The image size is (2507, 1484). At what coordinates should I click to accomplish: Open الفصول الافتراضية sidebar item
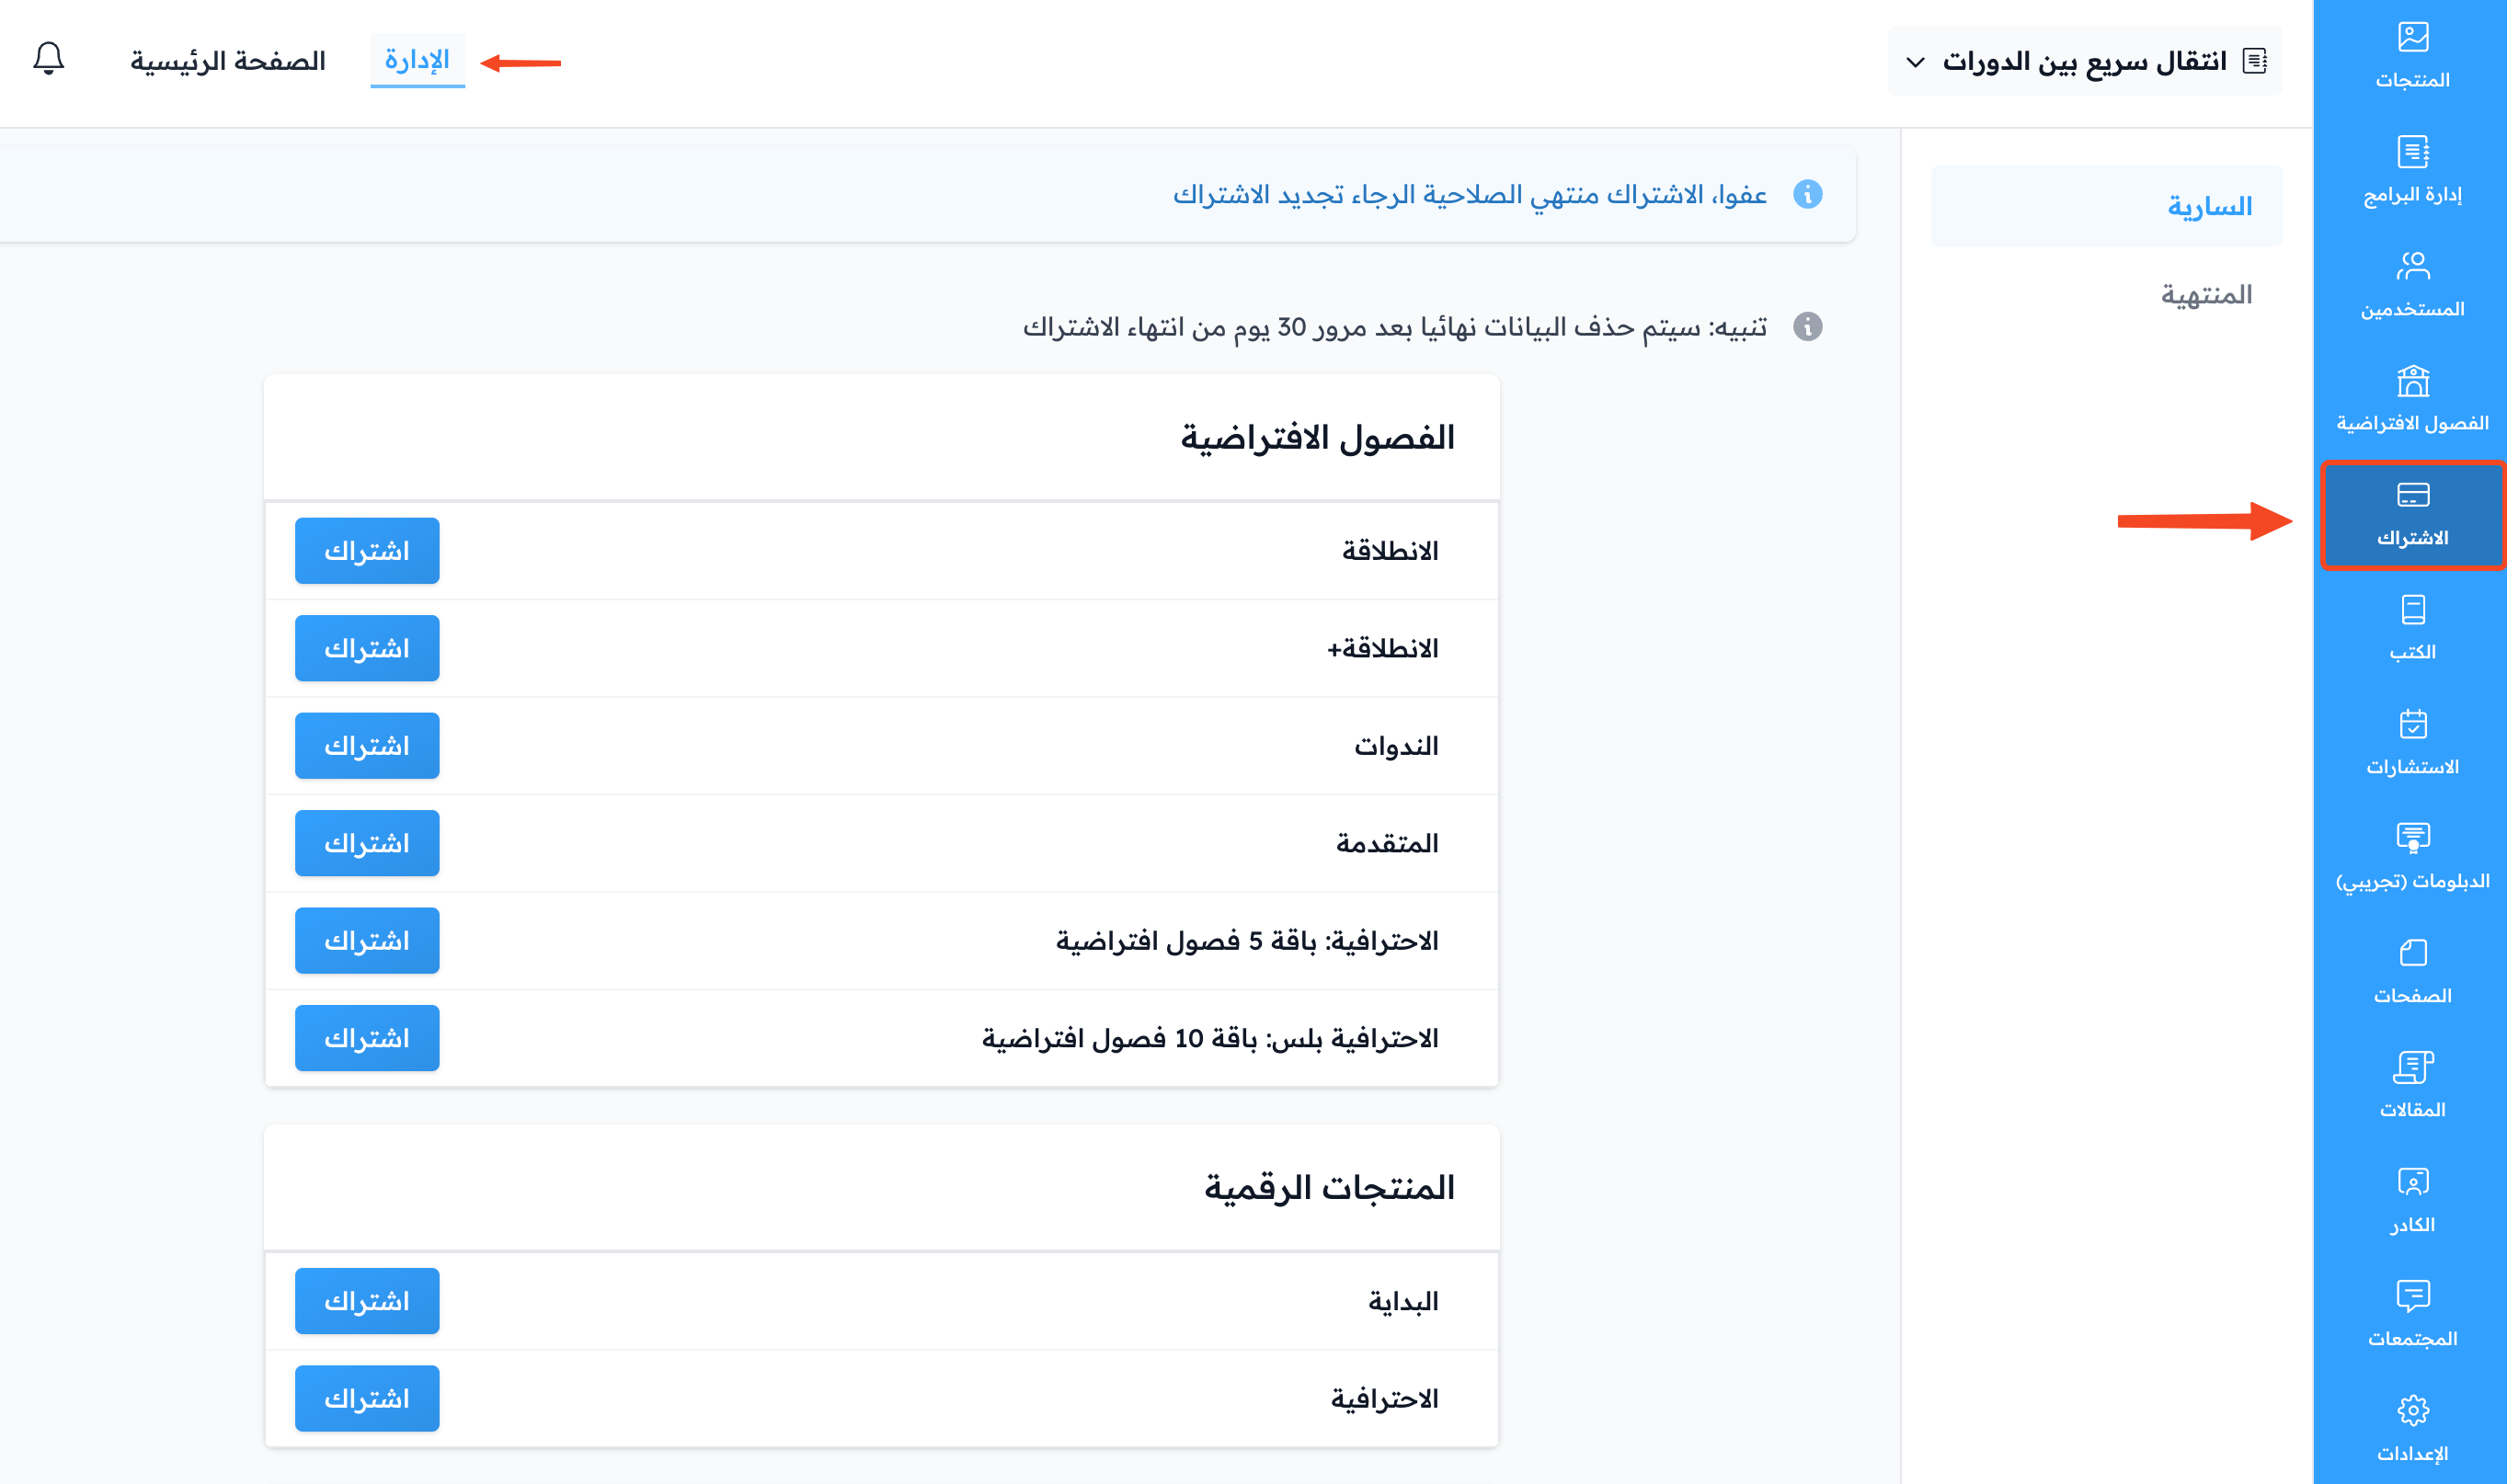[2412, 400]
